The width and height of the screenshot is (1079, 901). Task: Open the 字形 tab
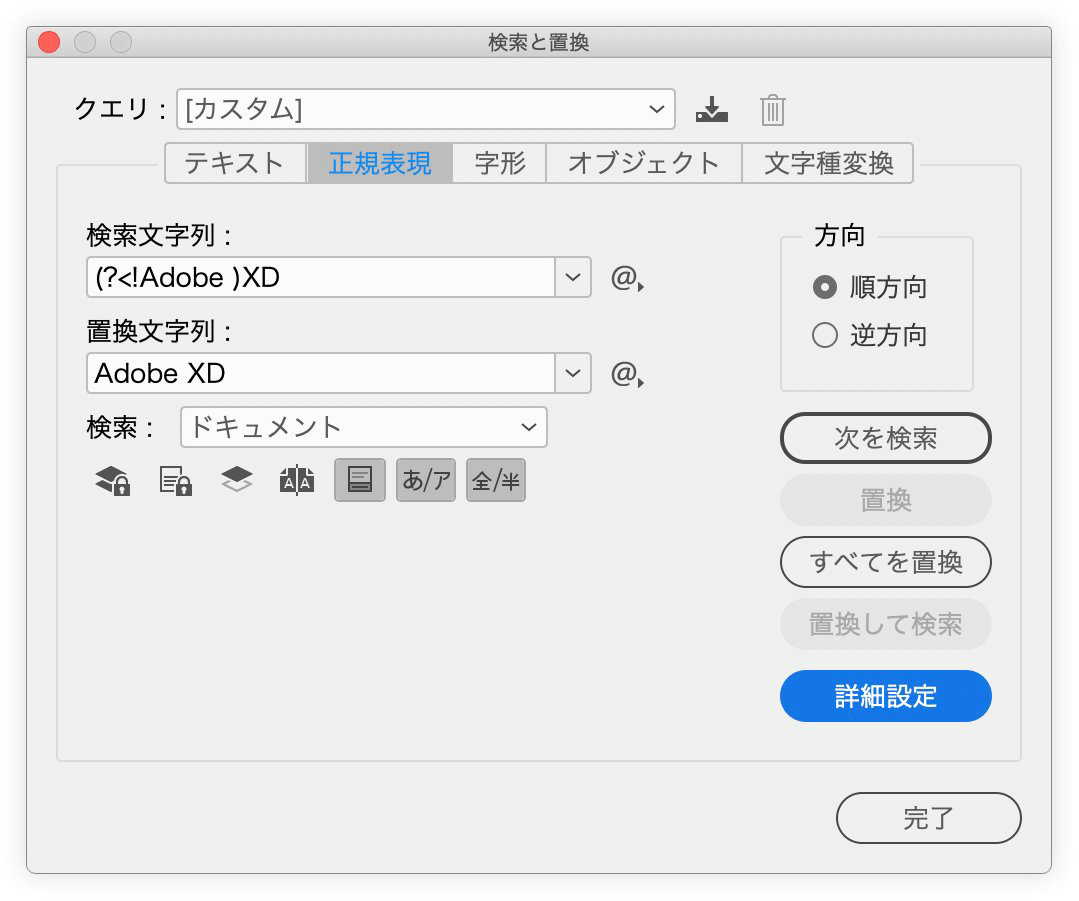point(500,163)
